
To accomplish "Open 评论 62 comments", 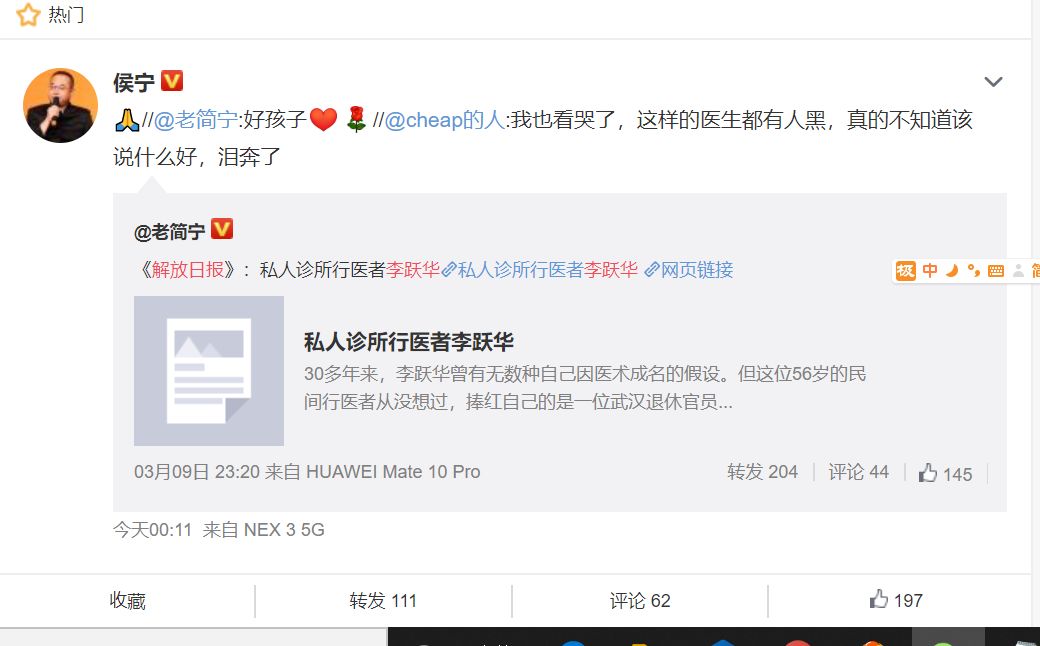I will (640, 601).
